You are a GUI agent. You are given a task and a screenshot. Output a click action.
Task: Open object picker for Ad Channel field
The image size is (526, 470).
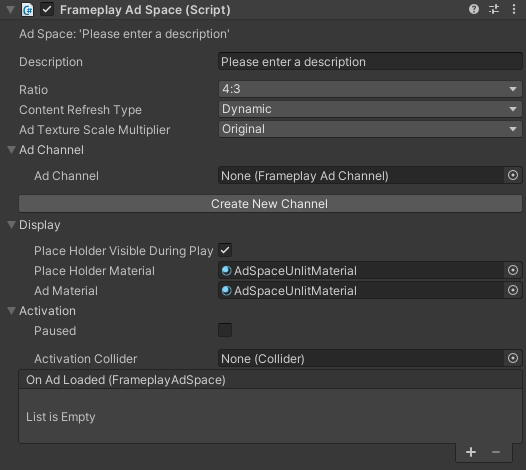[x=513, y=175]
